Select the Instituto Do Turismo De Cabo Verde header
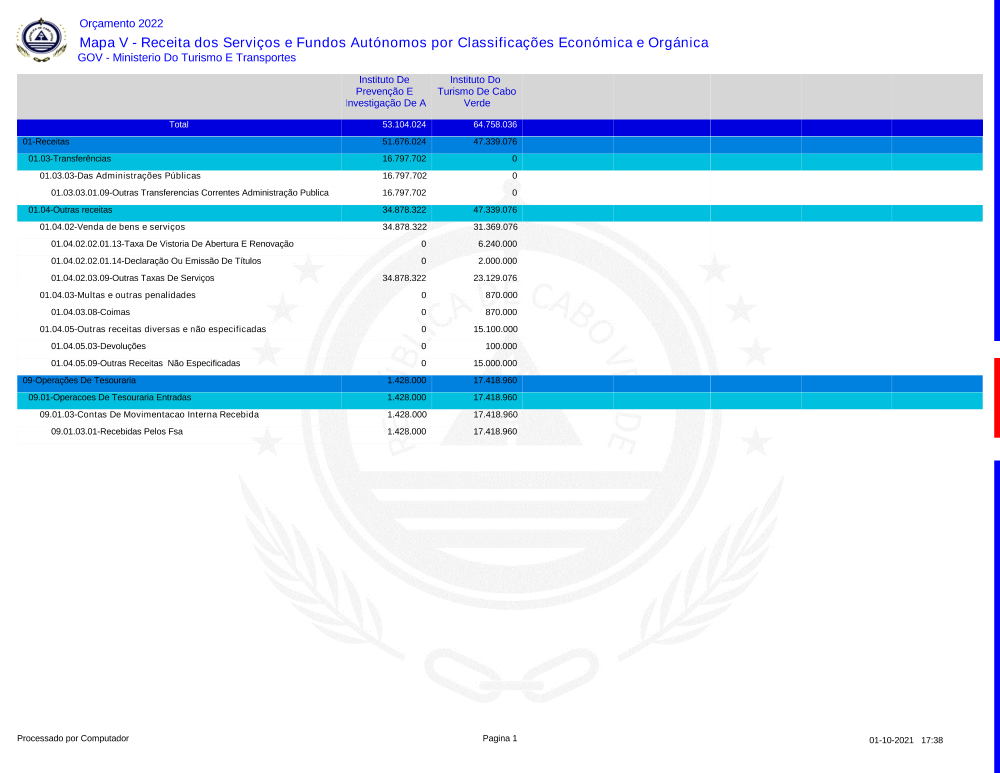1000x773 pixels. [x=475, y=91]
